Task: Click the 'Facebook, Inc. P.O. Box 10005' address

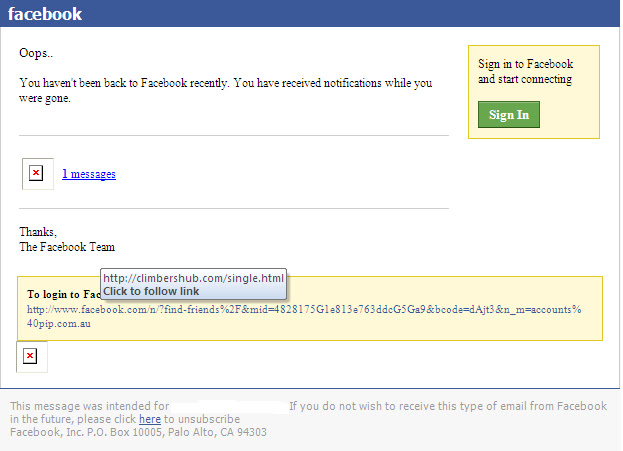Action: tap(138, 432)
